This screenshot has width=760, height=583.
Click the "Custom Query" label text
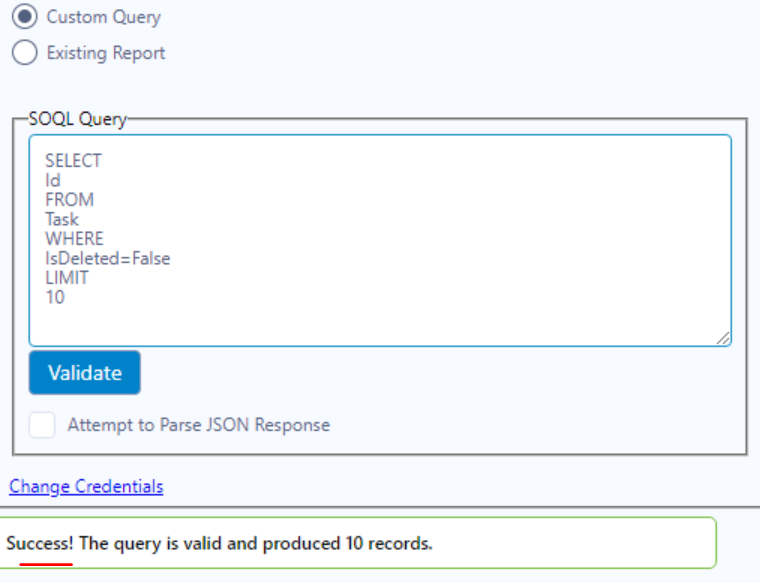point(103,18)
